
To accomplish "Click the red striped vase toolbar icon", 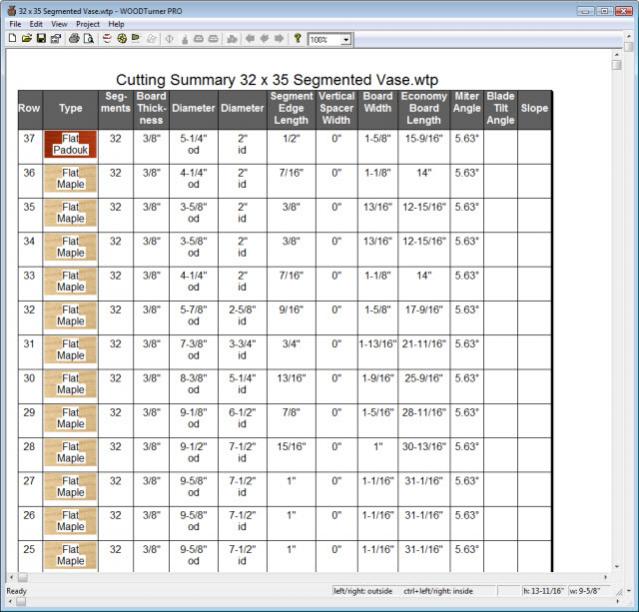I will 107,39.
